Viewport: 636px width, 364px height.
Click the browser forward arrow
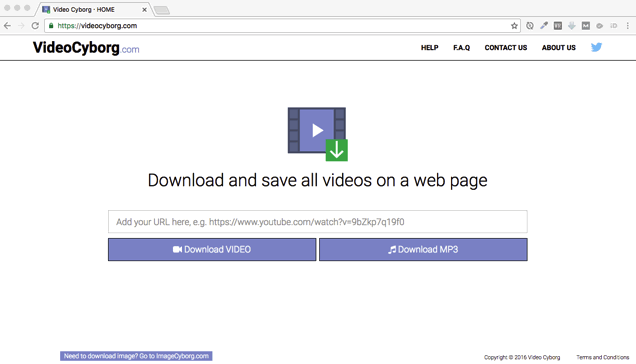point(21,26)
